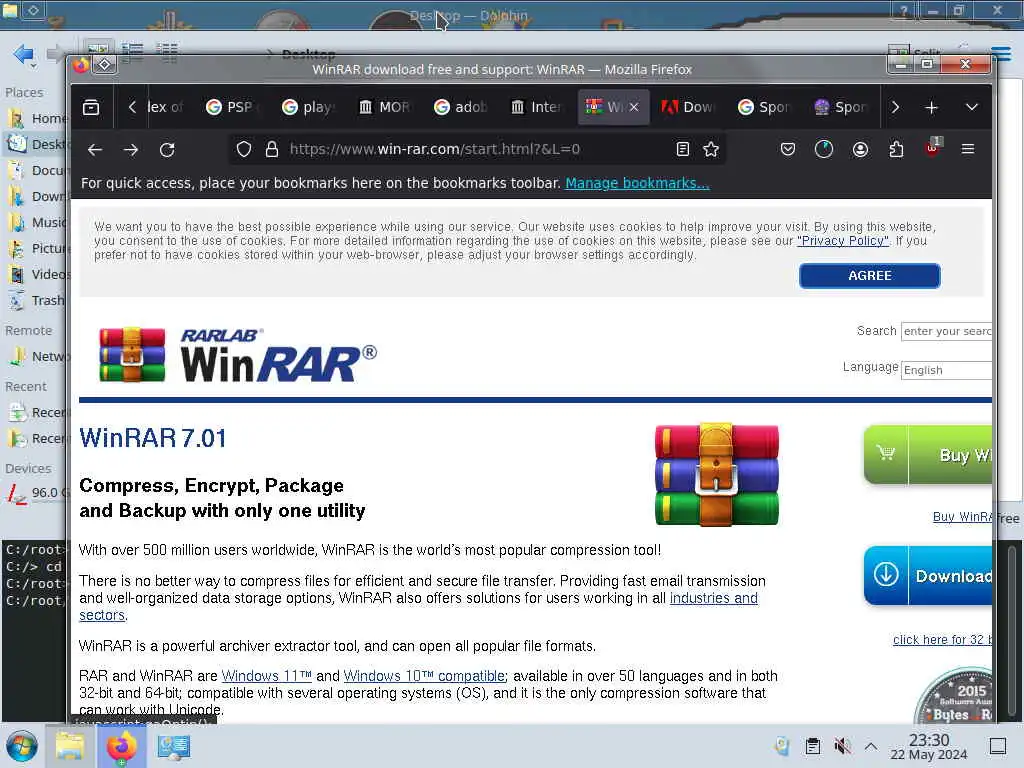Screen dimensions: 1024x768
Task: Open the Extensions puzzle icon
Action: 897,150
